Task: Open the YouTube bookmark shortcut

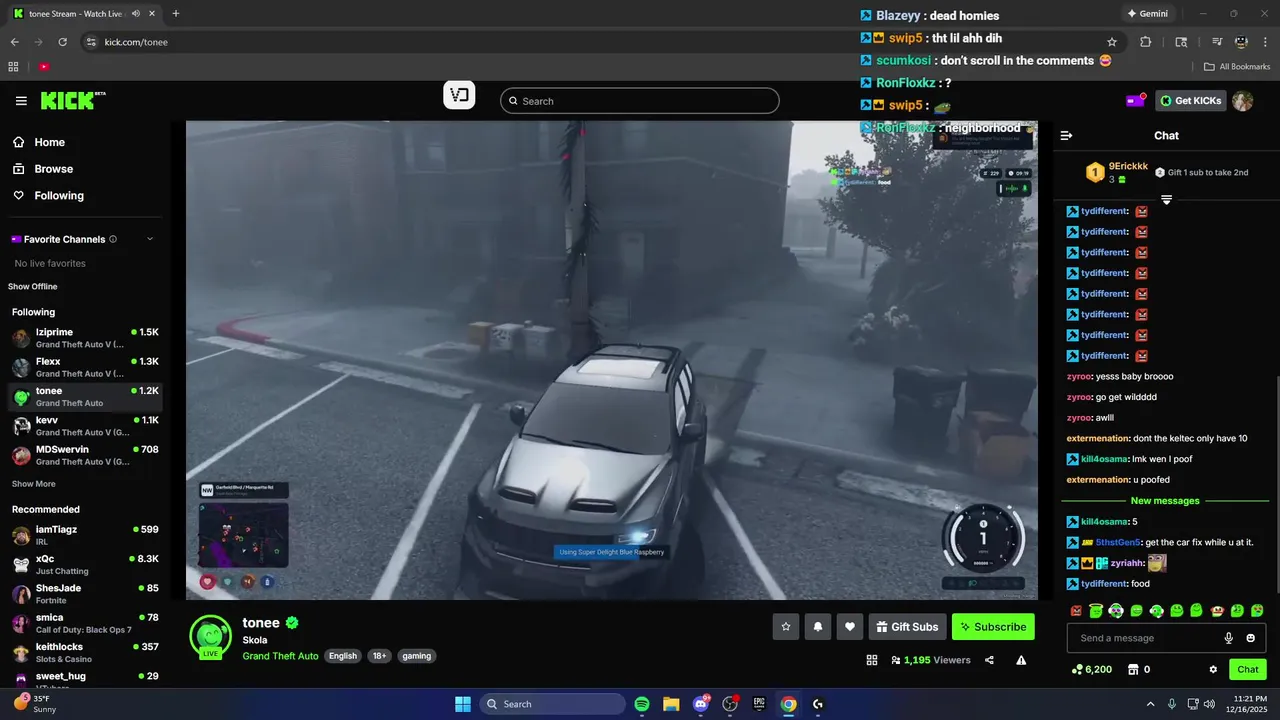Action: 44,67
